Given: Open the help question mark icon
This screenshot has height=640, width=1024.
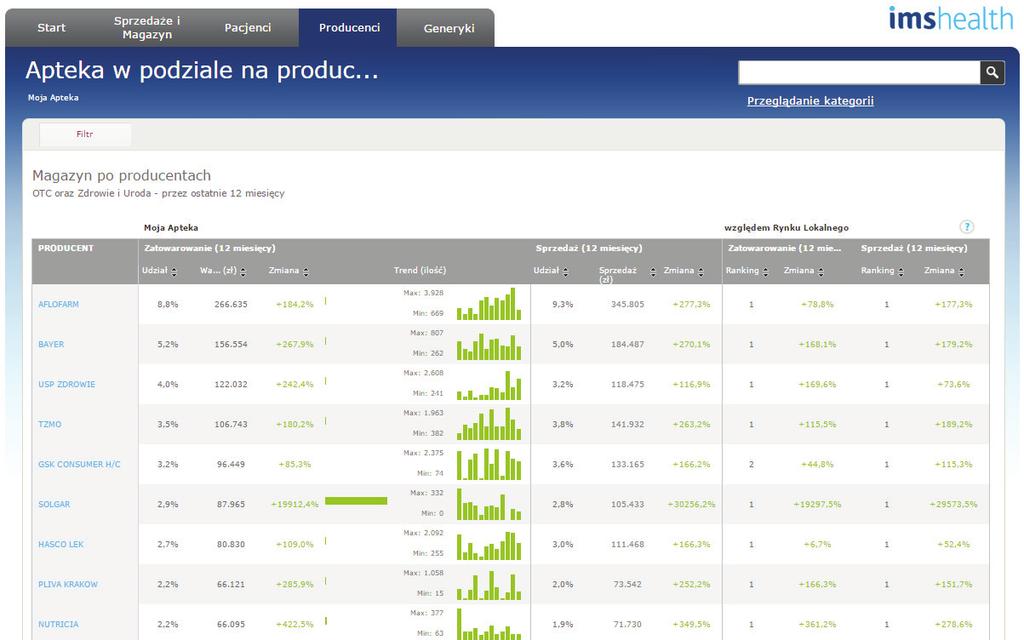Looking at the screenshot, I should tap(967, 227).
